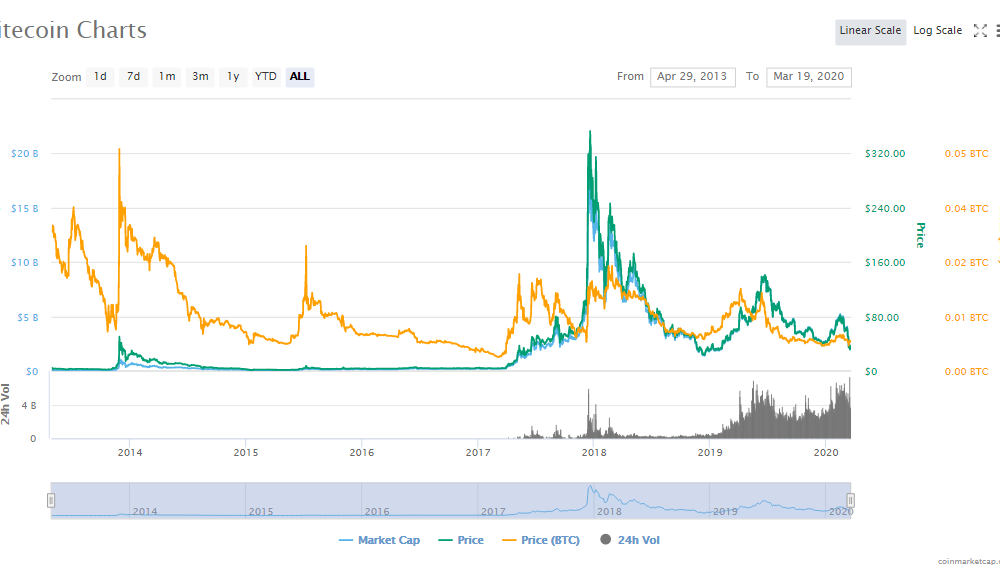This screenshot has height=565, width=1000.
Task: Open the fullscreen chart view icon
Action: click(980, 31)
